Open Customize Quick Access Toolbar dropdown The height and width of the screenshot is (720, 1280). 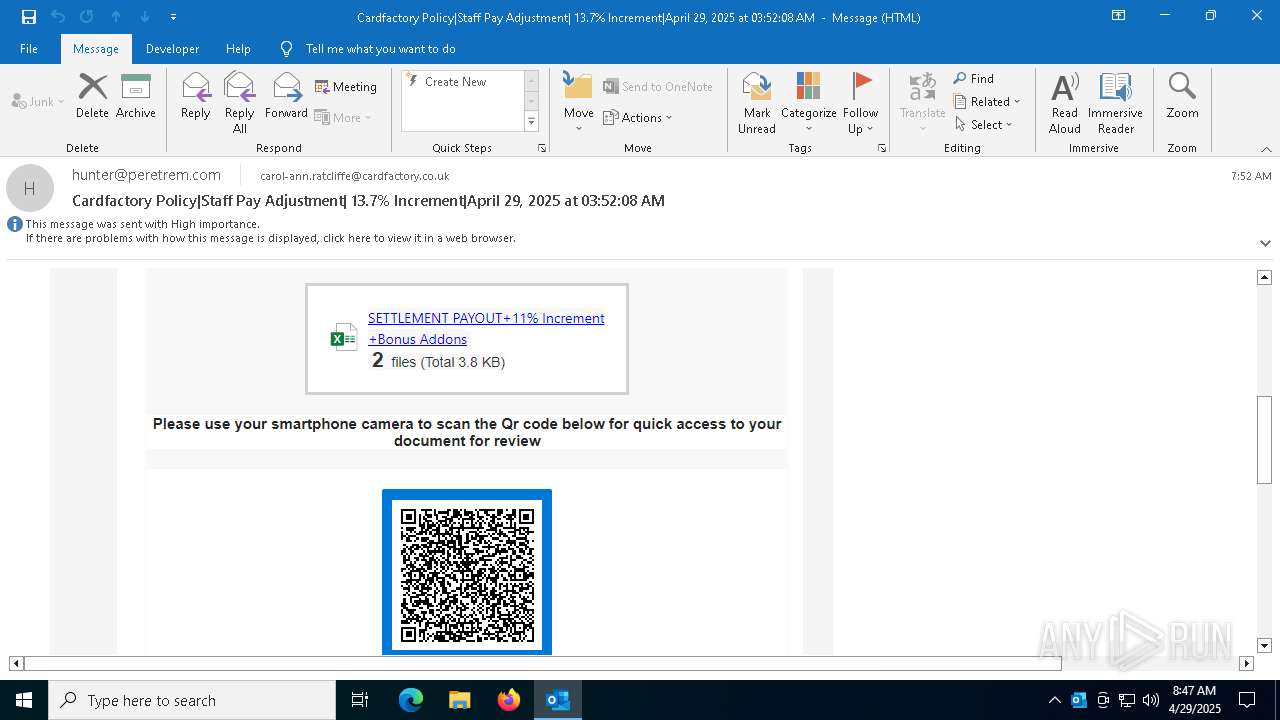[173, 17]
